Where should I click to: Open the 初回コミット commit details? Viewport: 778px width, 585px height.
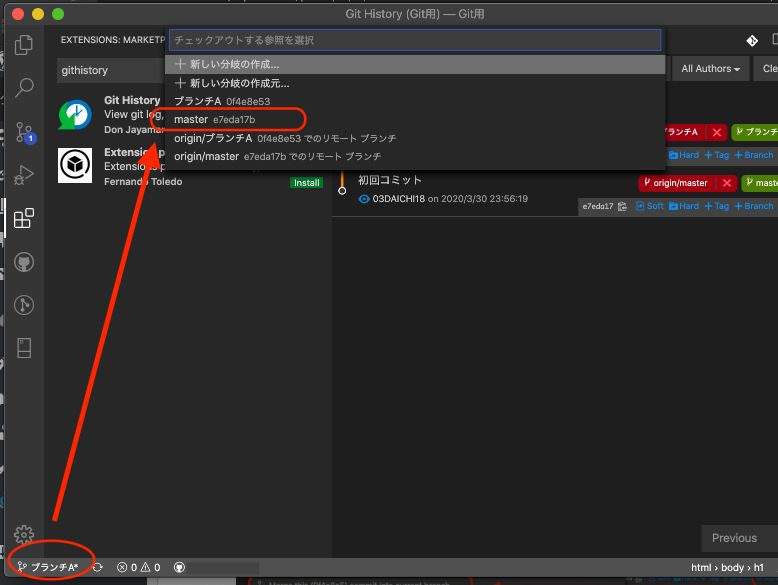coord(390,180)
